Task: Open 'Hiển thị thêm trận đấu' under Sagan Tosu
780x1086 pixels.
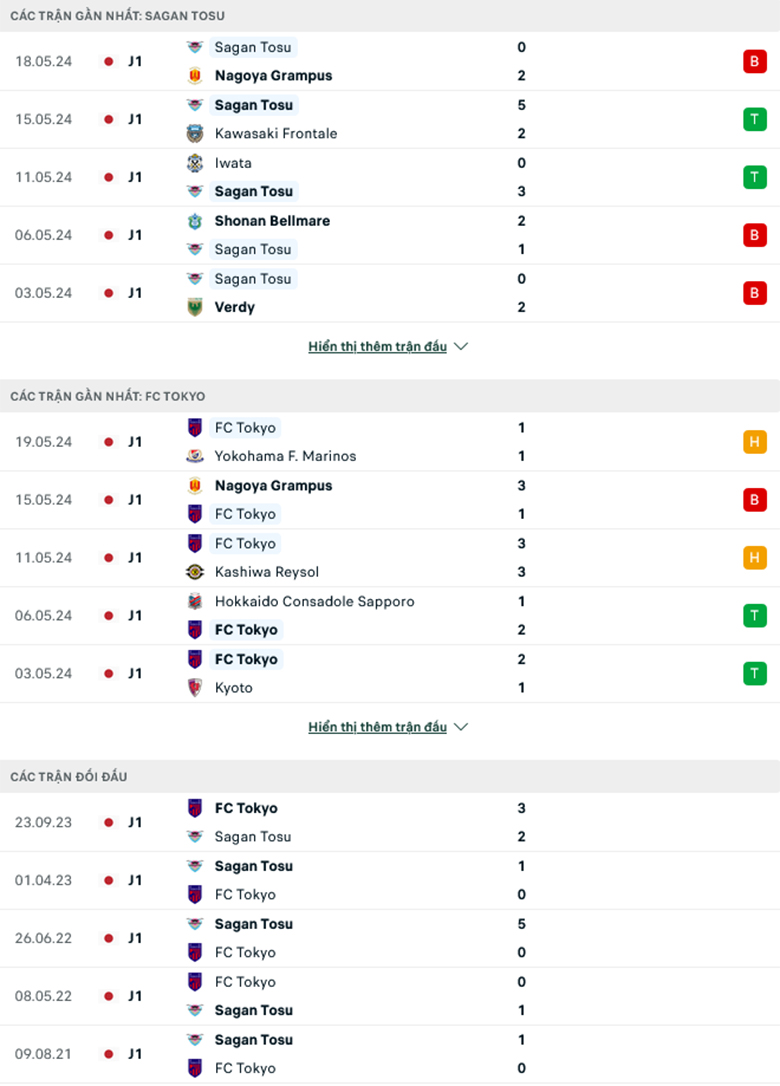Action: (378, 347)
